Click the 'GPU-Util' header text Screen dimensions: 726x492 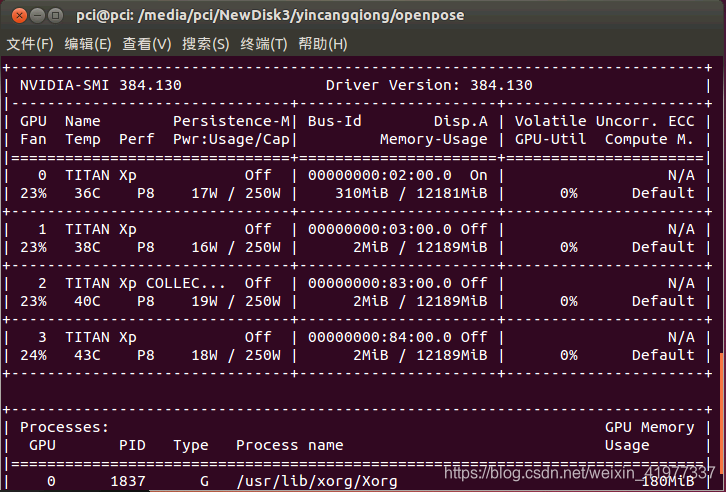[550, 139]
